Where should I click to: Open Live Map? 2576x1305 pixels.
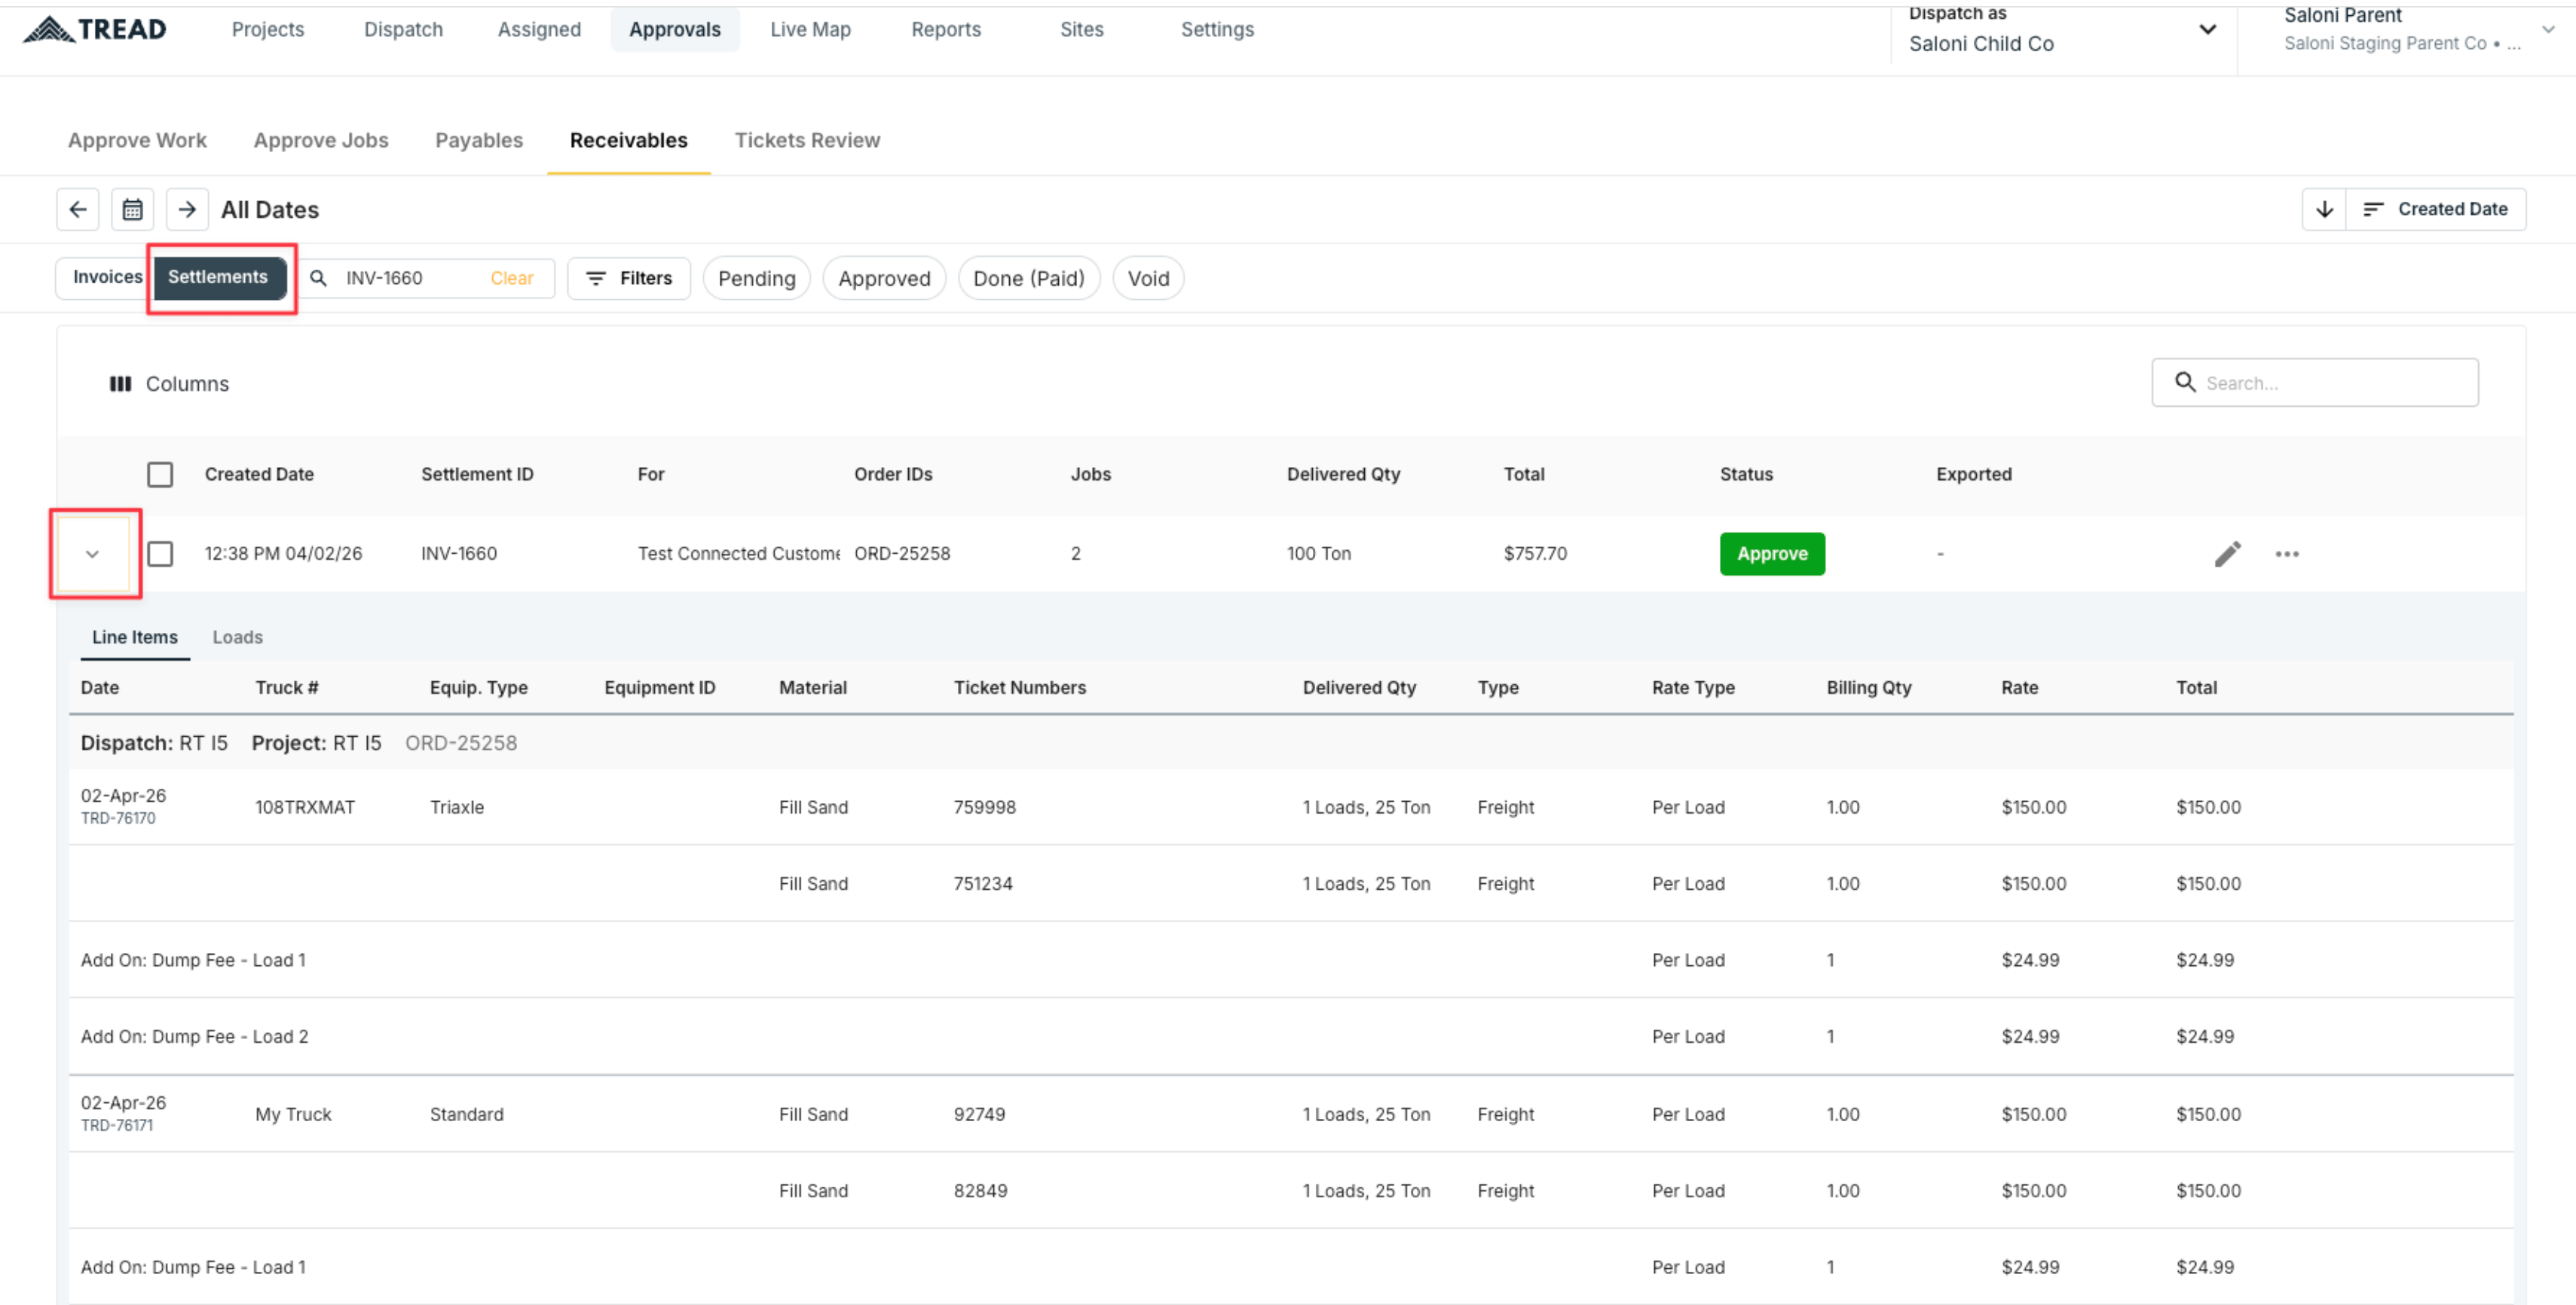point(810,29)
